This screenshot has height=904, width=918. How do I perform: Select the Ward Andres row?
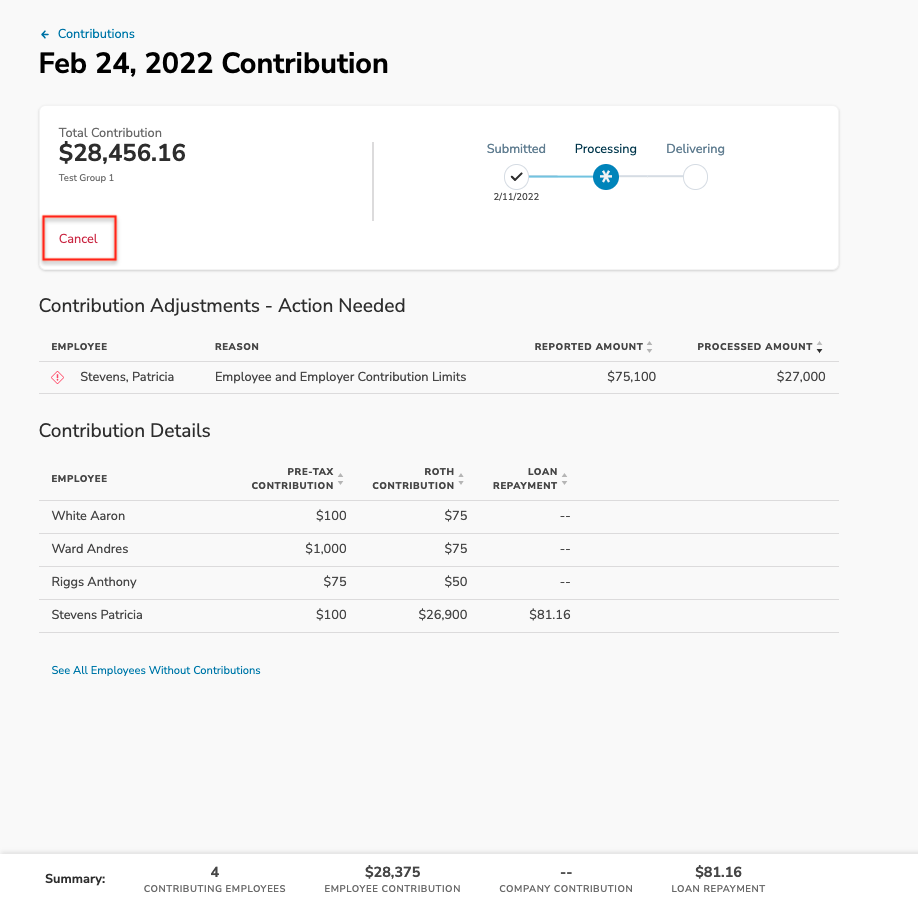[439, 549]
